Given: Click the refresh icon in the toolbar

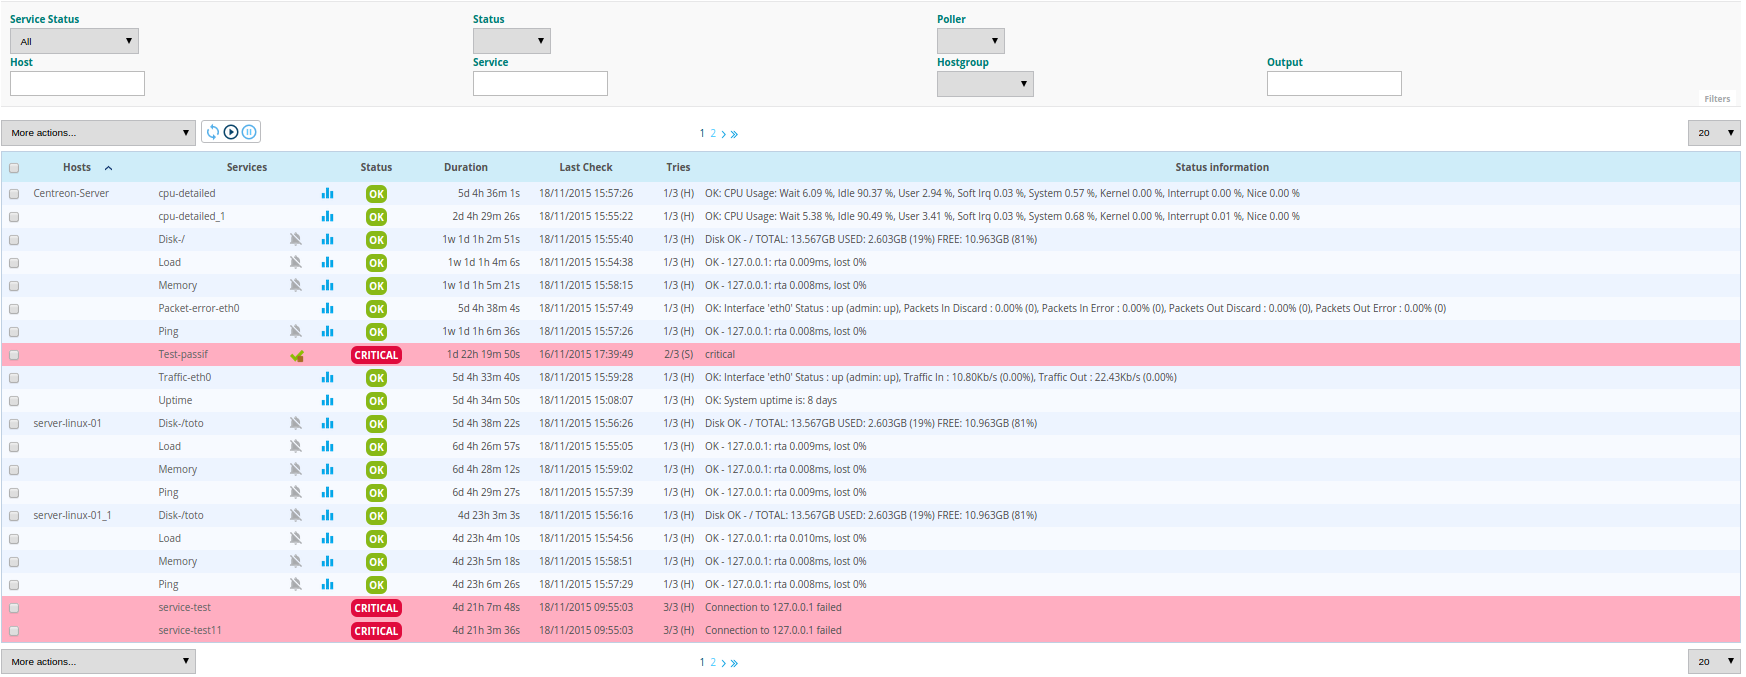Looking at the screenshot, I should coord(213,132).
